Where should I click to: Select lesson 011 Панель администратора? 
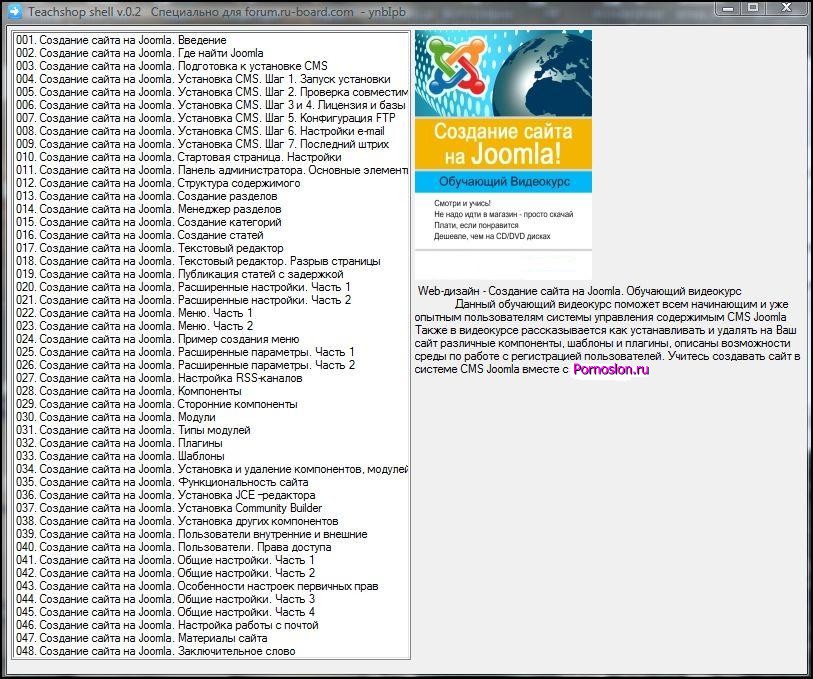[x=212, y=170]
